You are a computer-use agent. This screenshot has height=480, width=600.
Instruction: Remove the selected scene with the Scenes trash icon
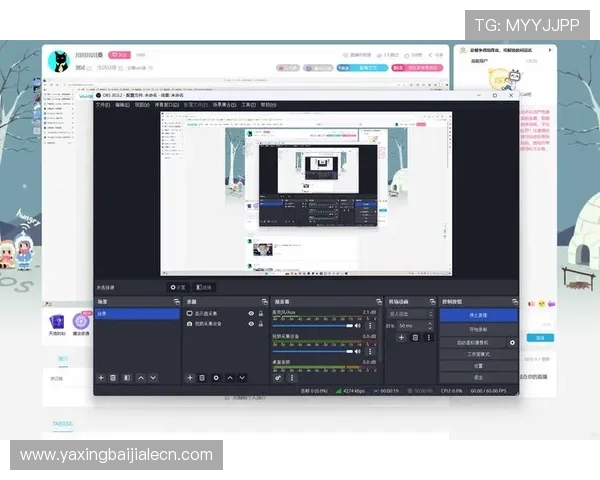113,378
